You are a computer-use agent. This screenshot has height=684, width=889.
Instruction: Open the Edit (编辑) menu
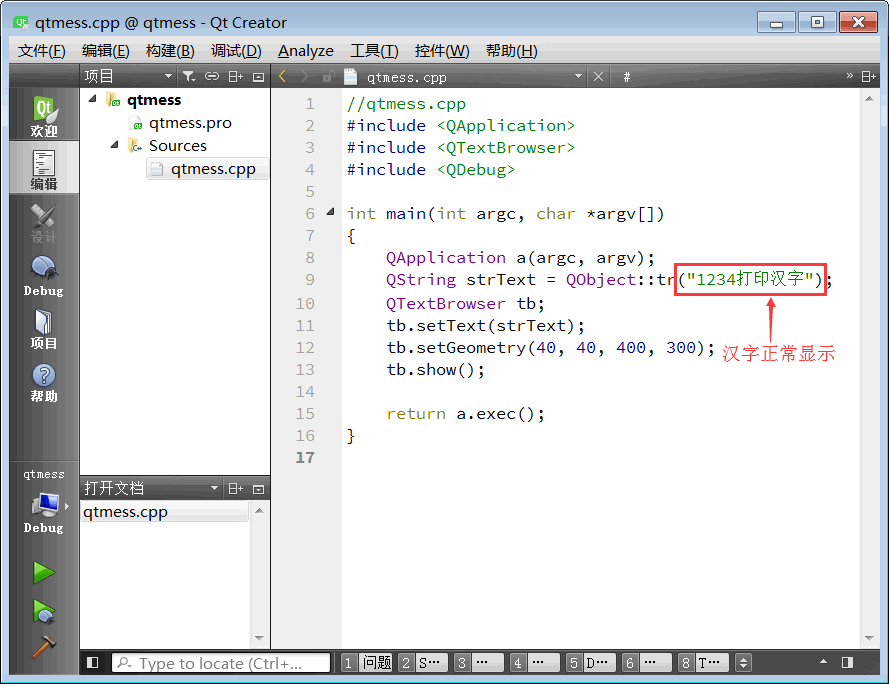pyautogui.click(x=105, y=51)
